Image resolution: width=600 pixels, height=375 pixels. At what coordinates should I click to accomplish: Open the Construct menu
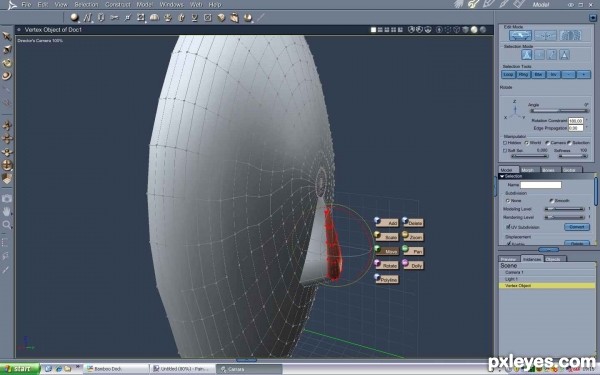tap(117, 5)
